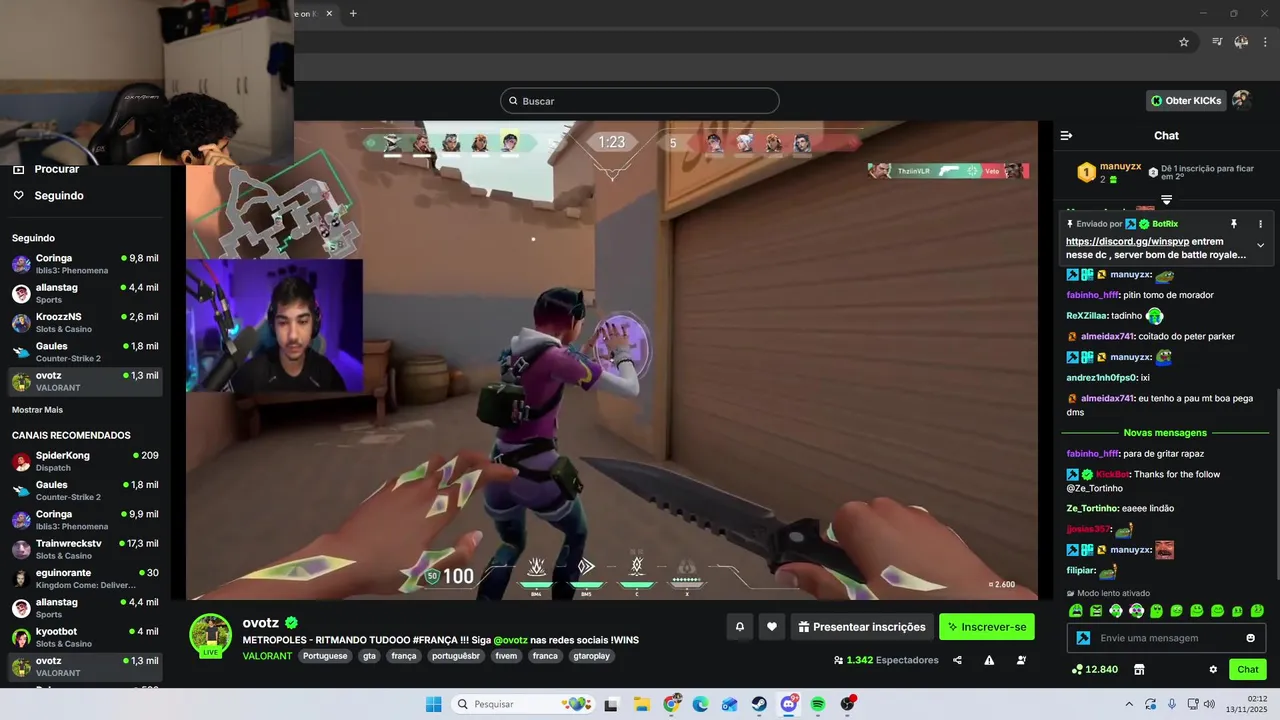Open SpiderKong recommended channel
1280x720 pixels.
[85, 461]
